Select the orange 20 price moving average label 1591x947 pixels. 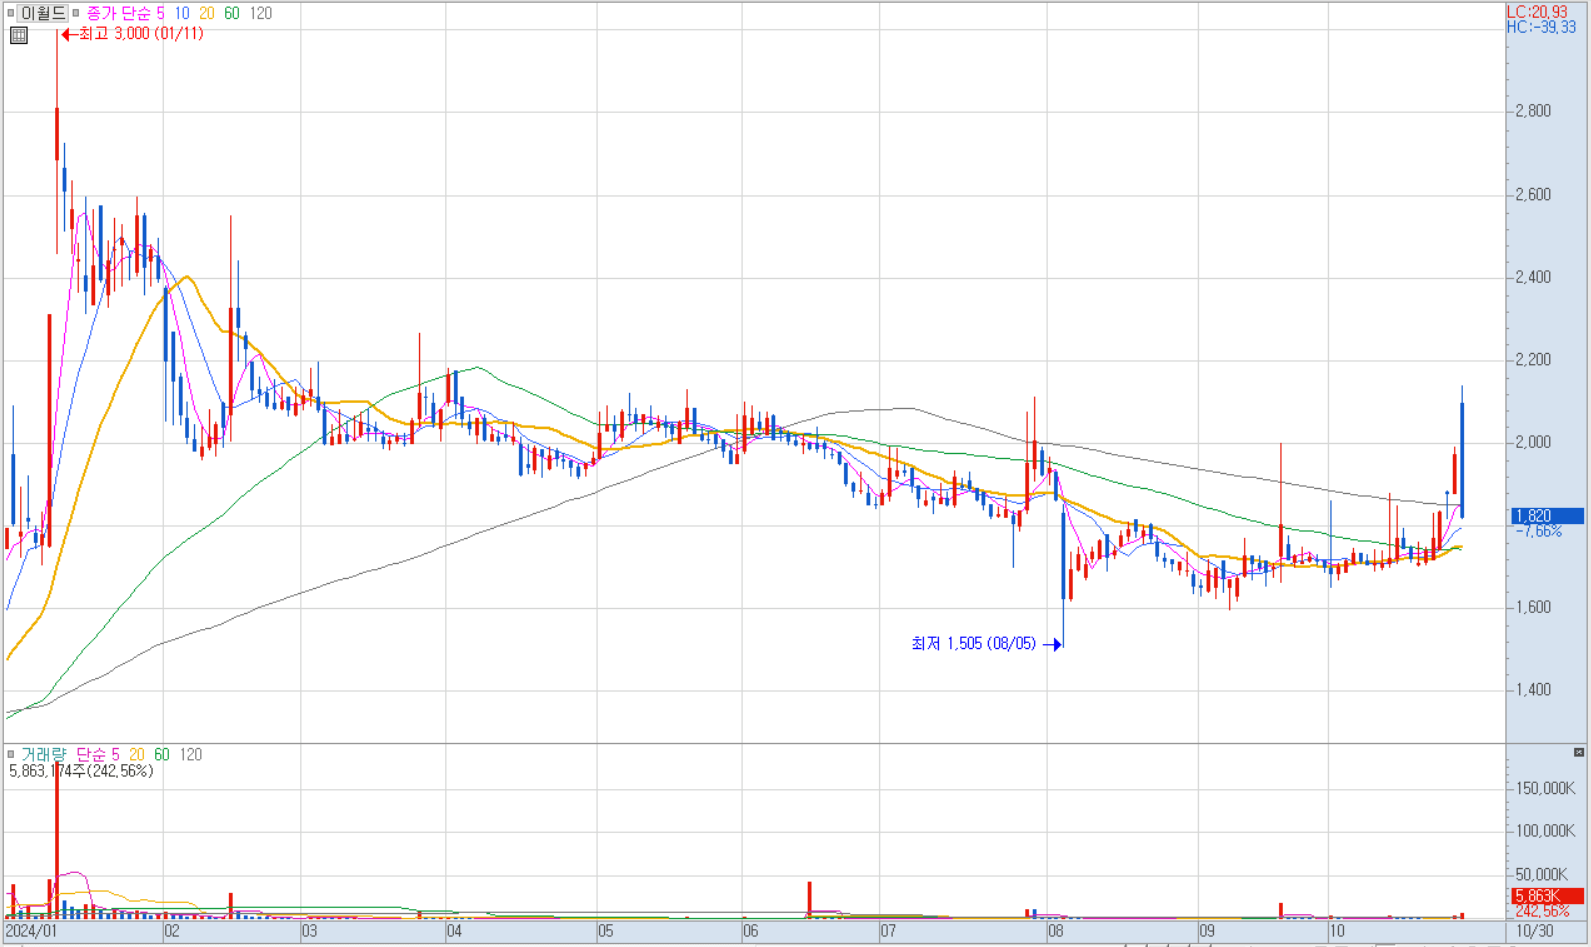pos(206,13)
